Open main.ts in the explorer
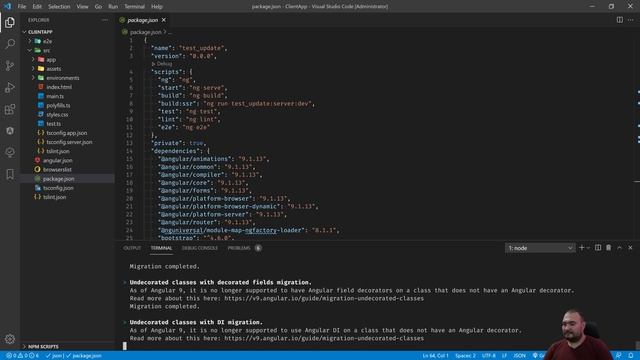Screen dimensions: 640x360 coord(55,96)
